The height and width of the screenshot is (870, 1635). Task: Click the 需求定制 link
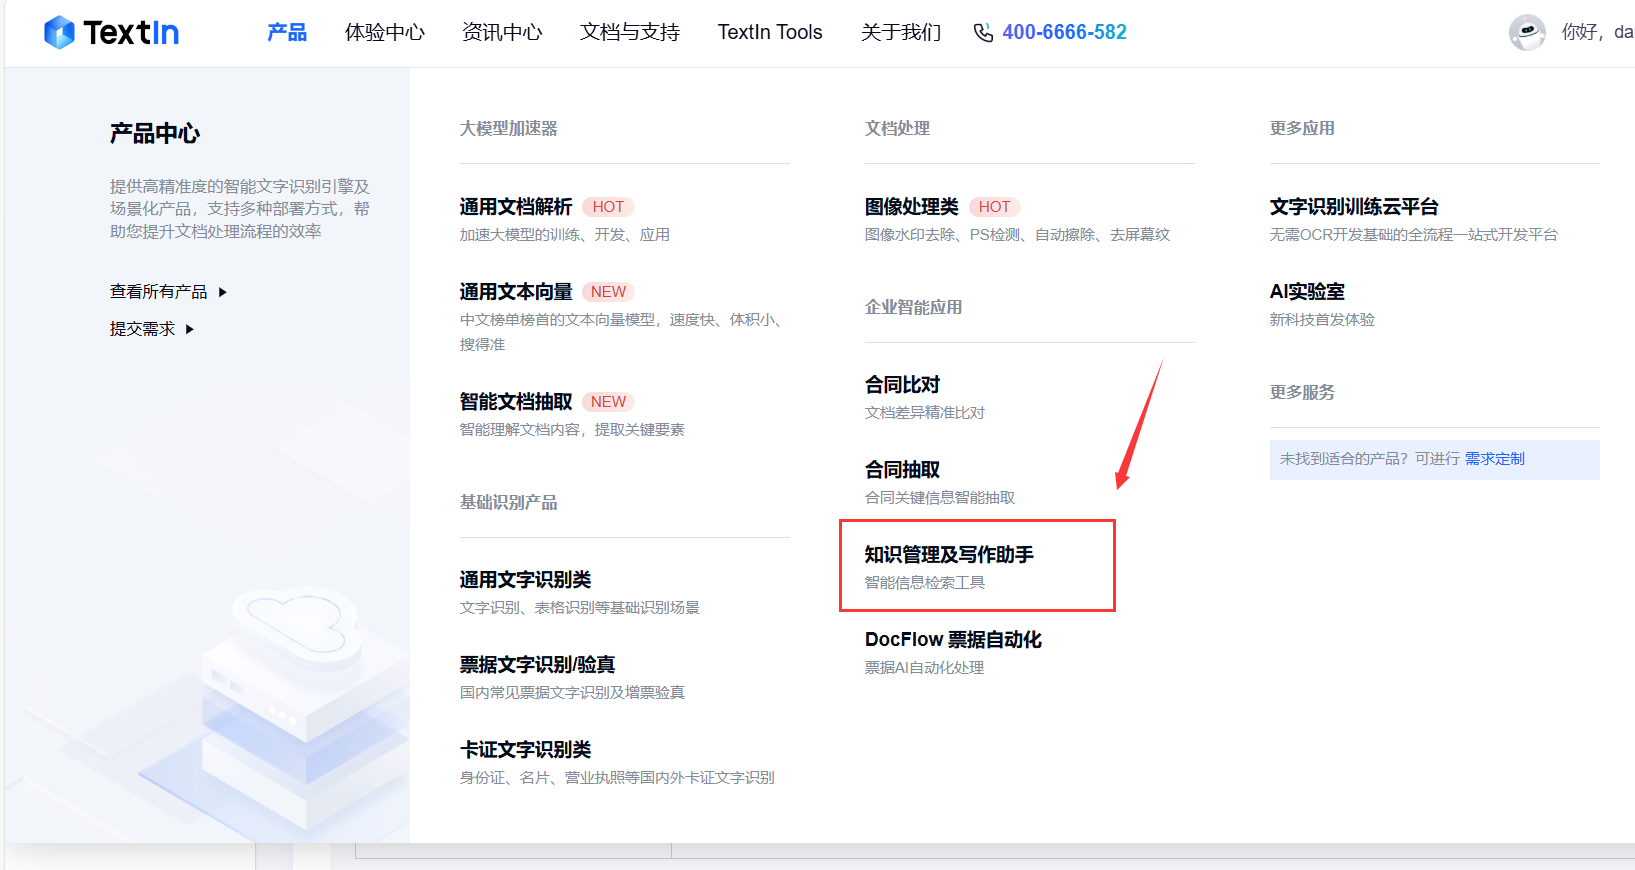[1495, 459]
